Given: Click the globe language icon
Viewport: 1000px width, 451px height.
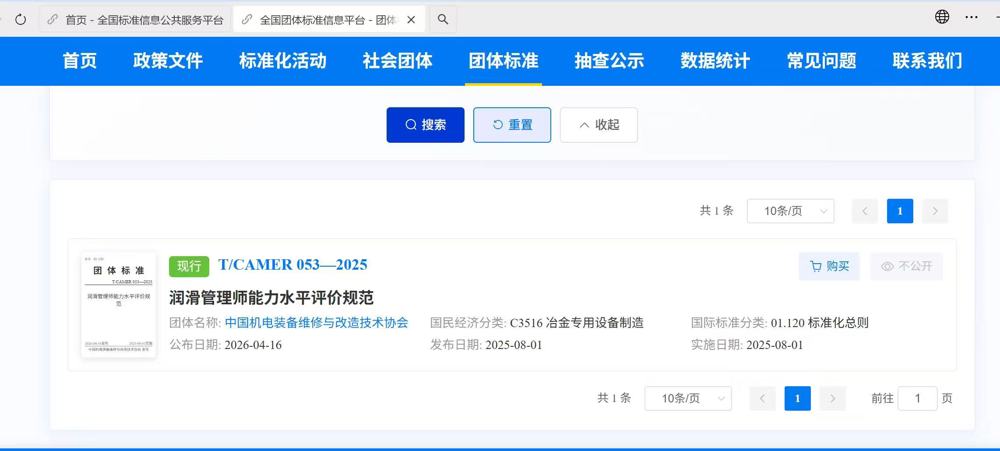Looking at the screenshot, I should (x=942, y=17).
